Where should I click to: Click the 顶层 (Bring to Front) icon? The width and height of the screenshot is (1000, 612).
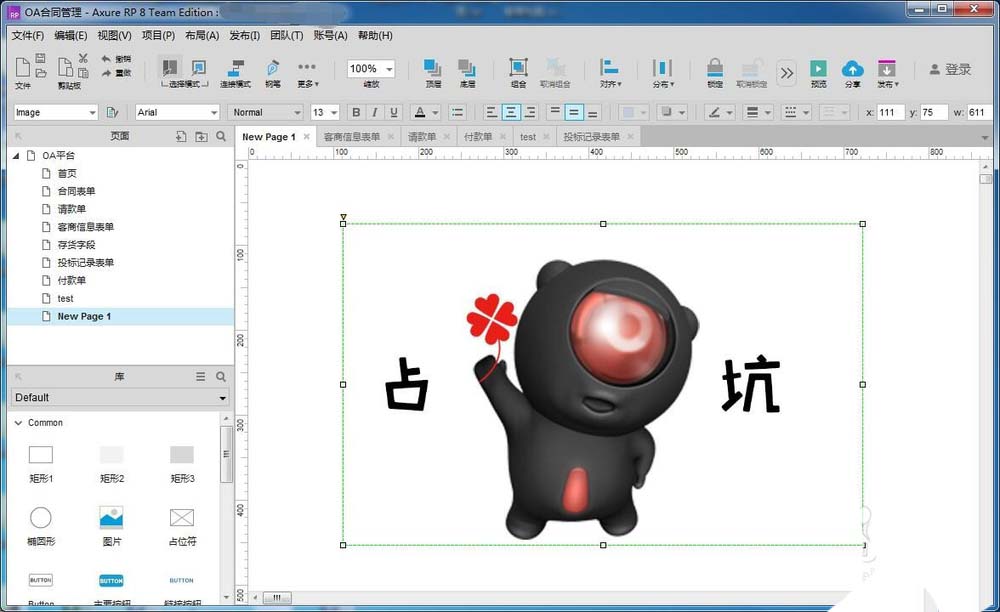click(x=430, y=70)
